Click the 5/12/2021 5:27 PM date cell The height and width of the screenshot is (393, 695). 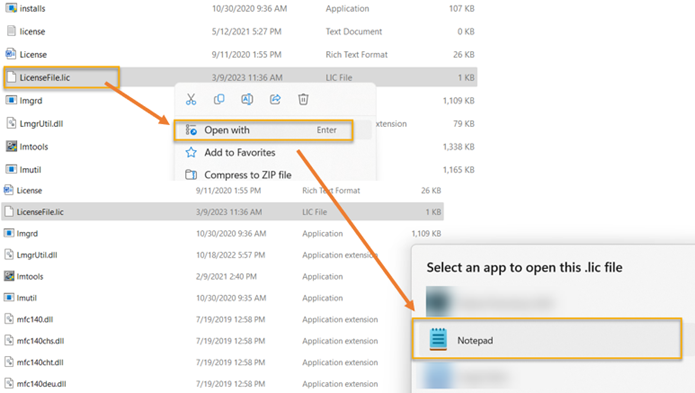pyautogui.click(x=246, y=31)
